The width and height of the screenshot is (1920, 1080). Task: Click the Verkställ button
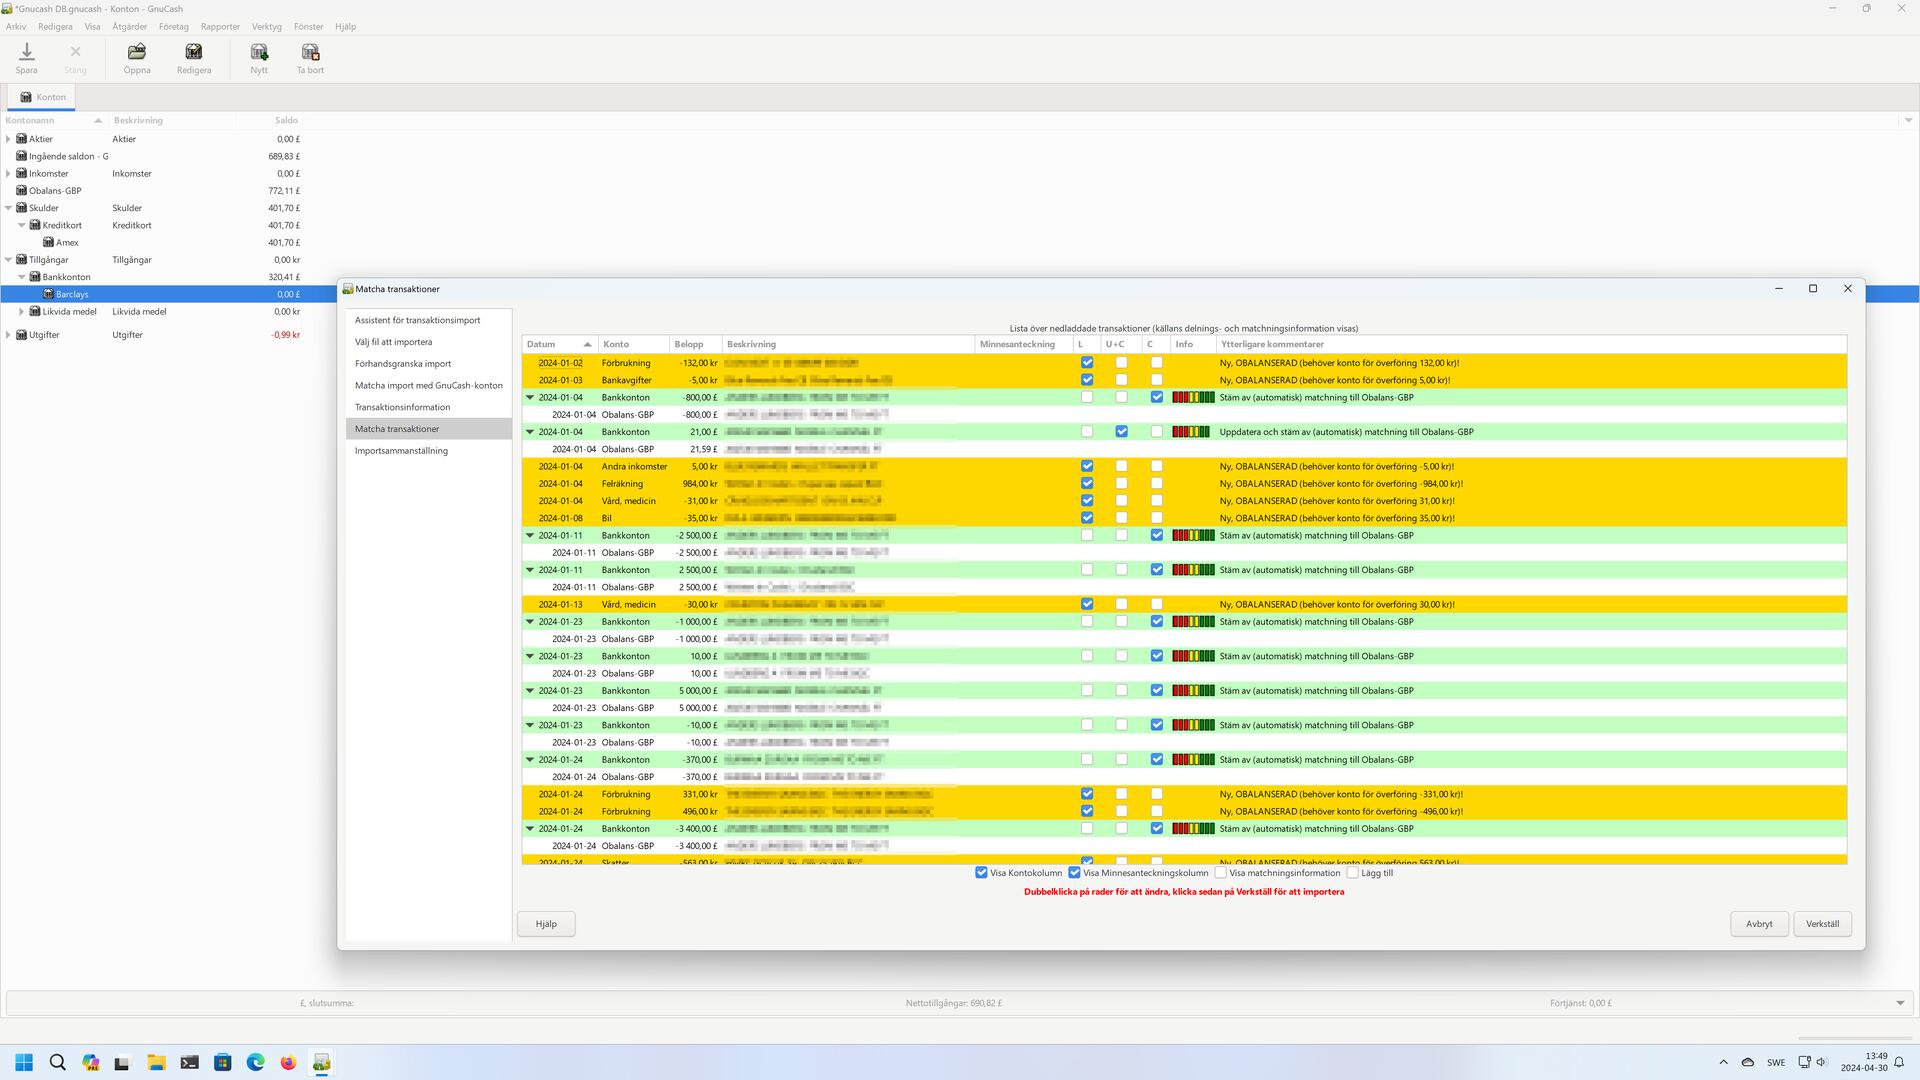tap(1821, 924)
